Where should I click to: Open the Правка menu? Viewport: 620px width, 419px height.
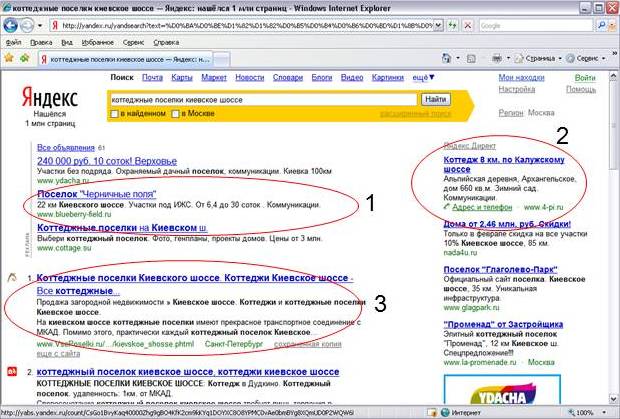coord(41,42)
